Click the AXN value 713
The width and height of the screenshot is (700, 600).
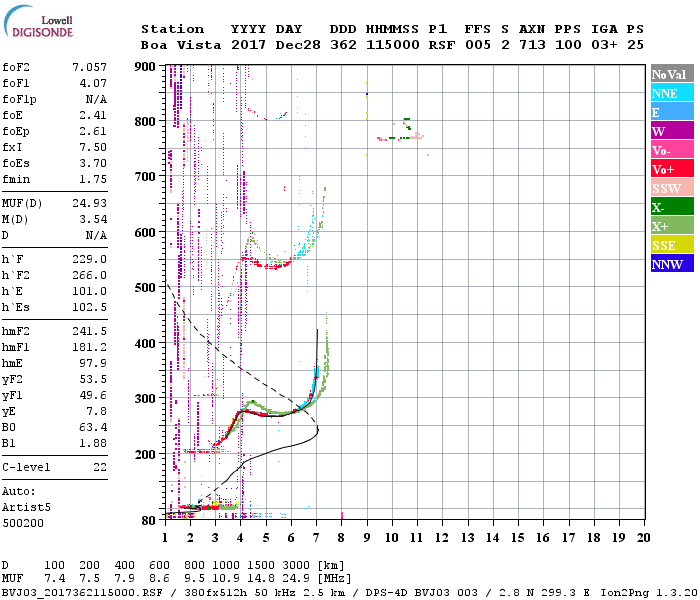(532, 45)
